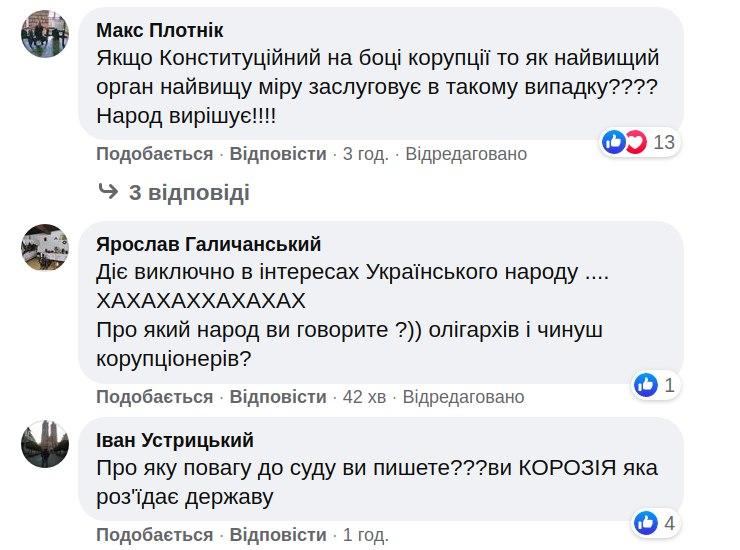This screenshot has height=550, width=740.
Task: Reply to Іван Устрицький's comment
Action: (x=278, y=535)
